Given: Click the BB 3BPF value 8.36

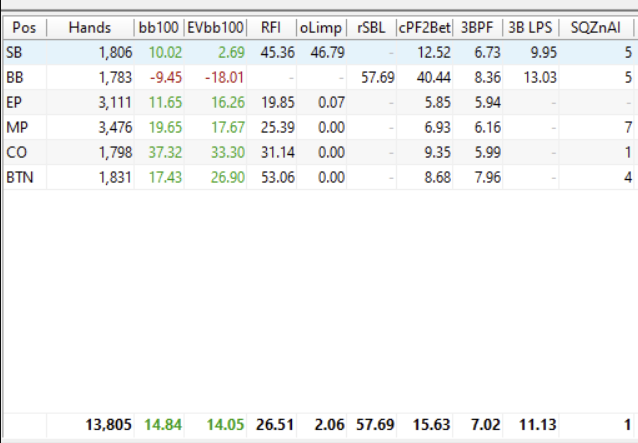Looking at the screenshot, I should pyautogui.click(x=487, y=77).
